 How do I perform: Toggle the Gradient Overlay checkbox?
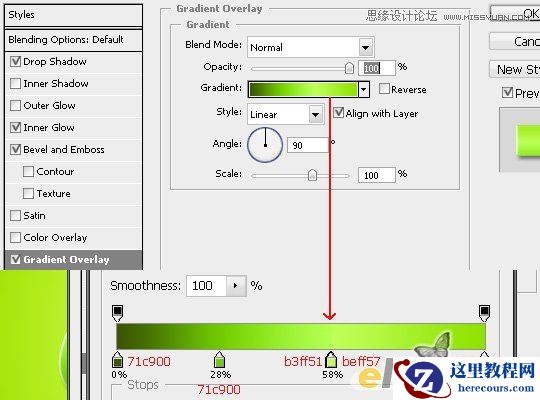click(x=15, y=259)
